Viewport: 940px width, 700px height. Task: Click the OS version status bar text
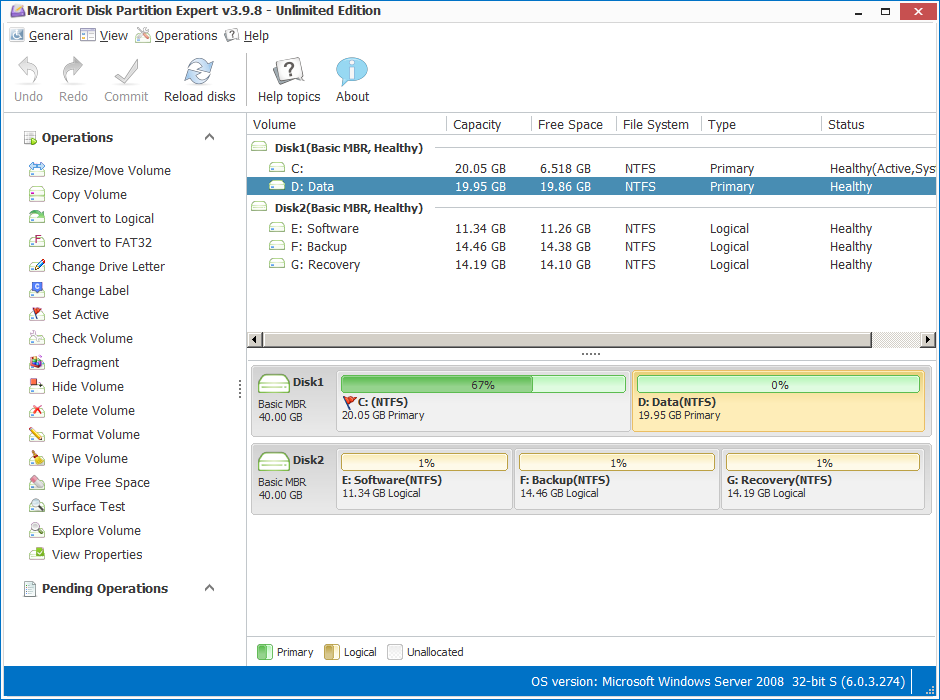[718, 681]
